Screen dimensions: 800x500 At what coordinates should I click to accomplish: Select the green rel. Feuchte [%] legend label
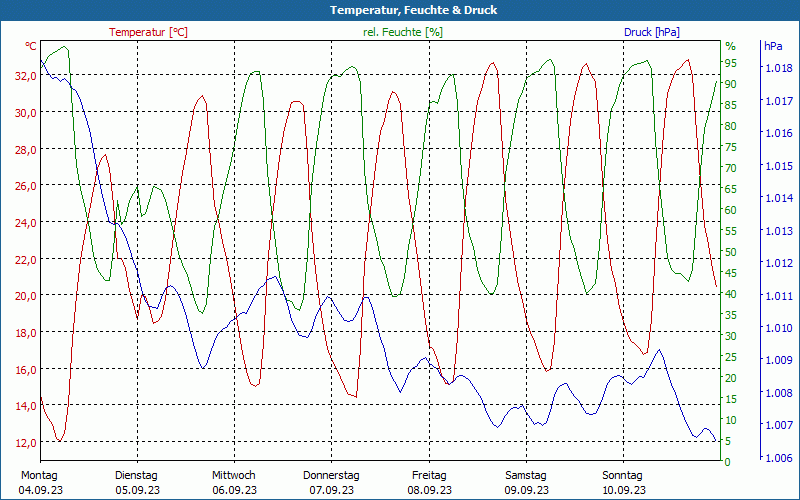pyautogui.click(x=404, y=32)
